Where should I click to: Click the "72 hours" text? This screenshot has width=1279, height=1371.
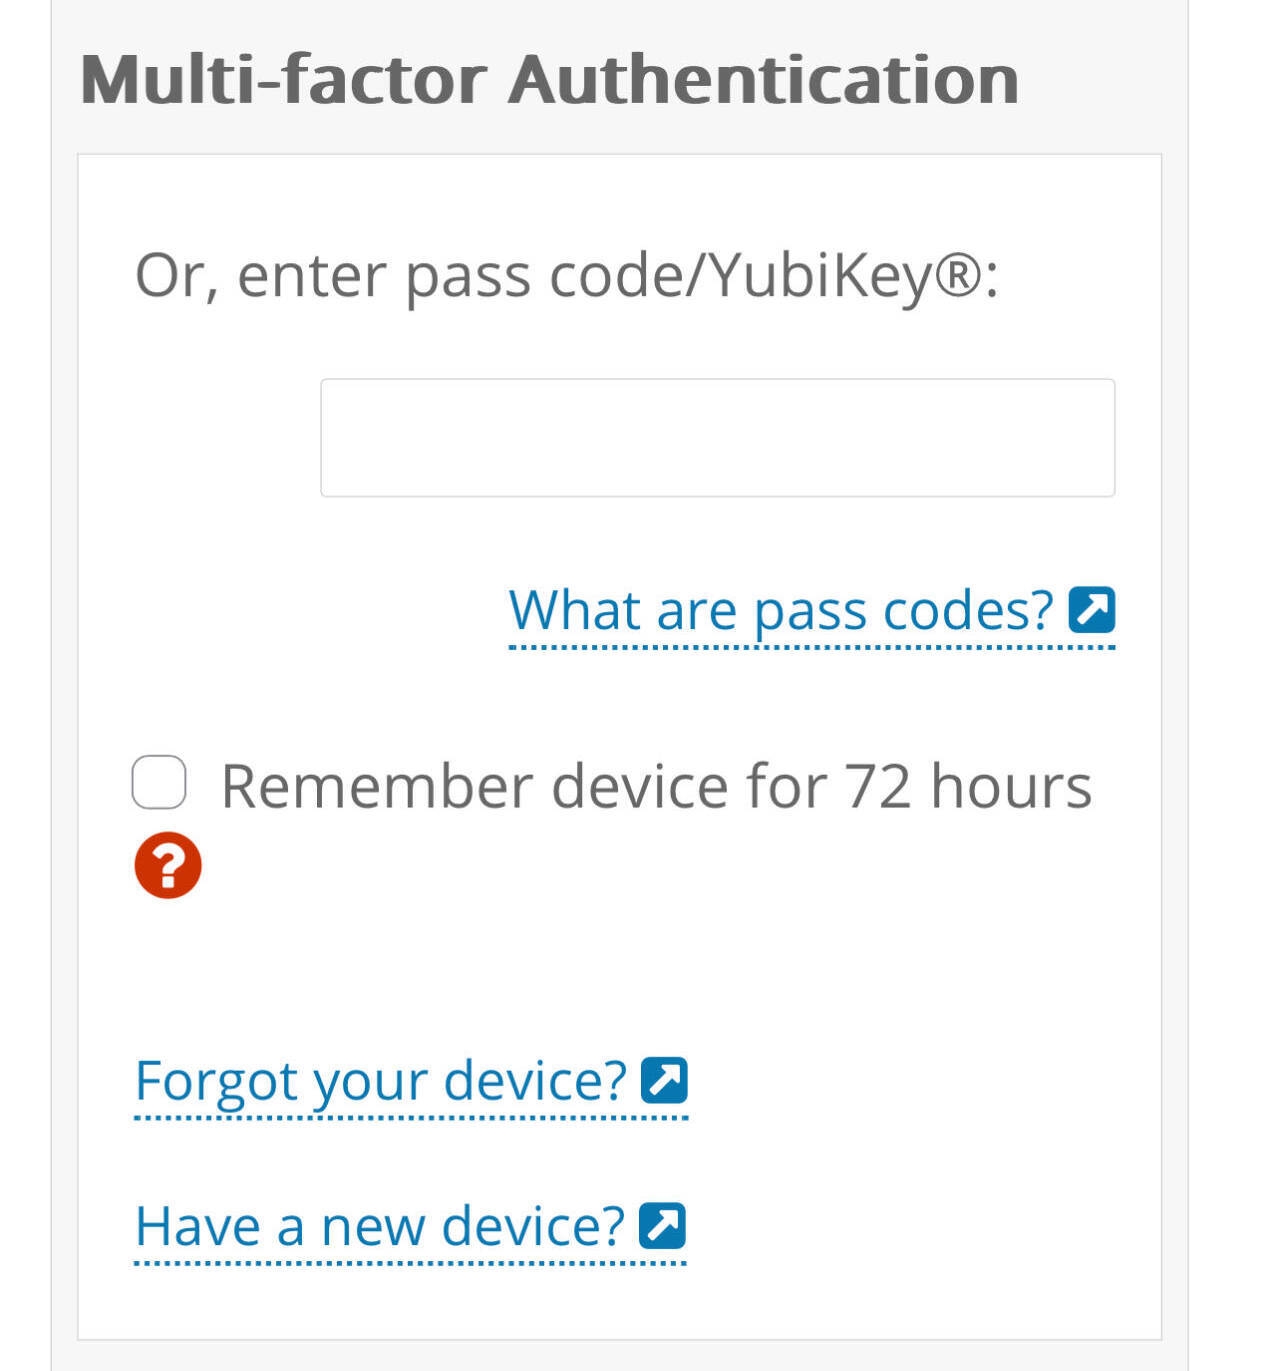pos(968,786)
